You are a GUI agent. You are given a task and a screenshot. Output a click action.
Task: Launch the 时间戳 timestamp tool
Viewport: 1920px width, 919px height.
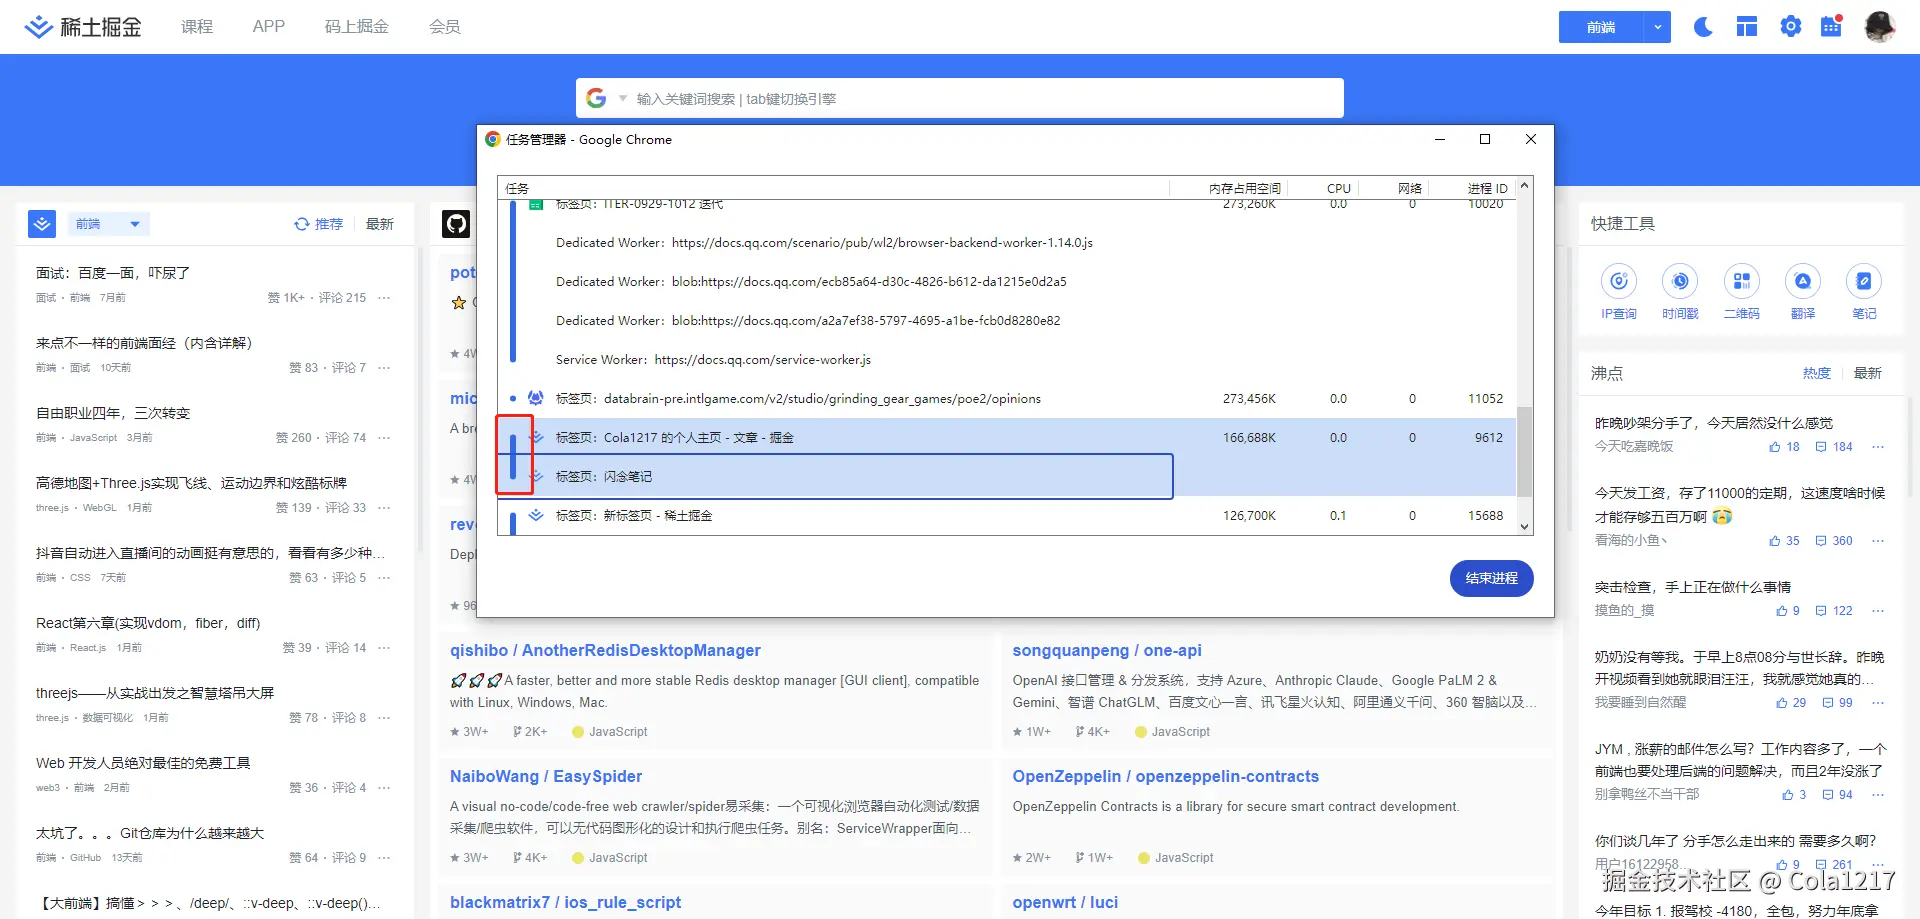[1680, 282]
